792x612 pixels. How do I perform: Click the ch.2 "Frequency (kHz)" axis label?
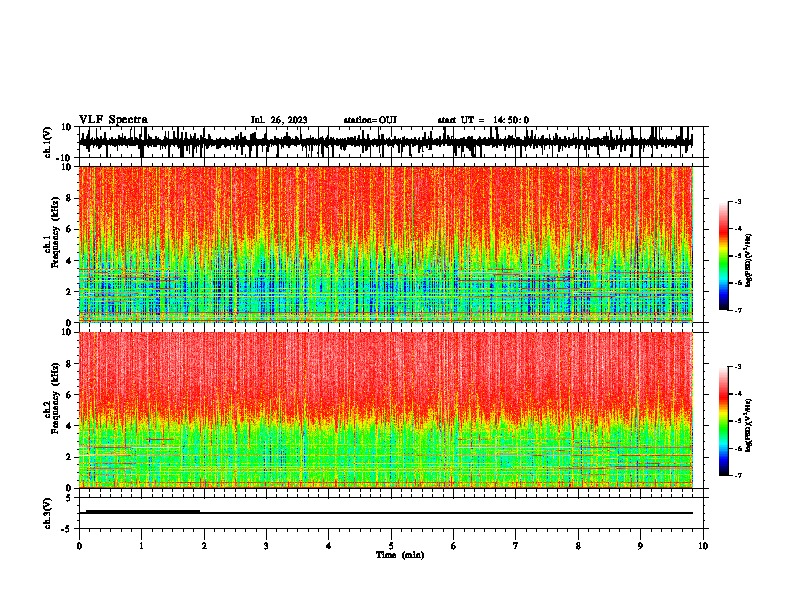[55, 398]
